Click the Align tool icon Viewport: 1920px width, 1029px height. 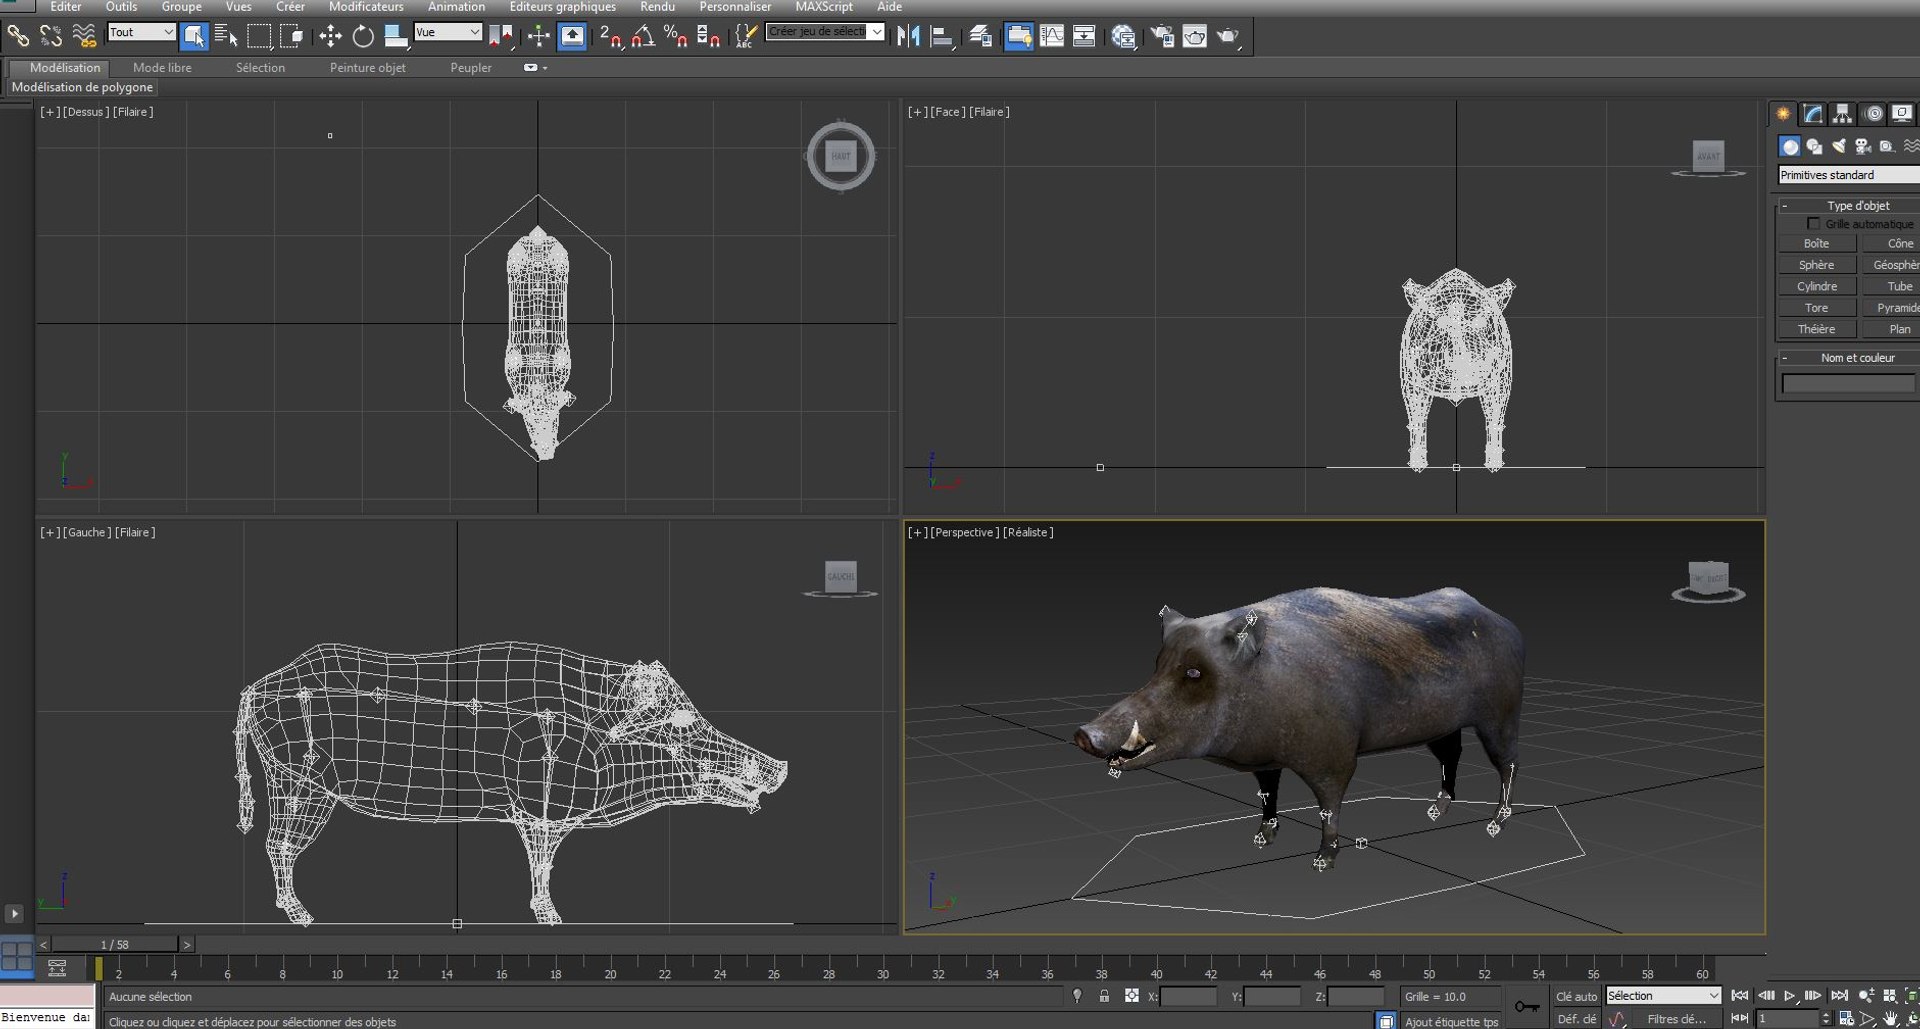(x=941, y=36)
